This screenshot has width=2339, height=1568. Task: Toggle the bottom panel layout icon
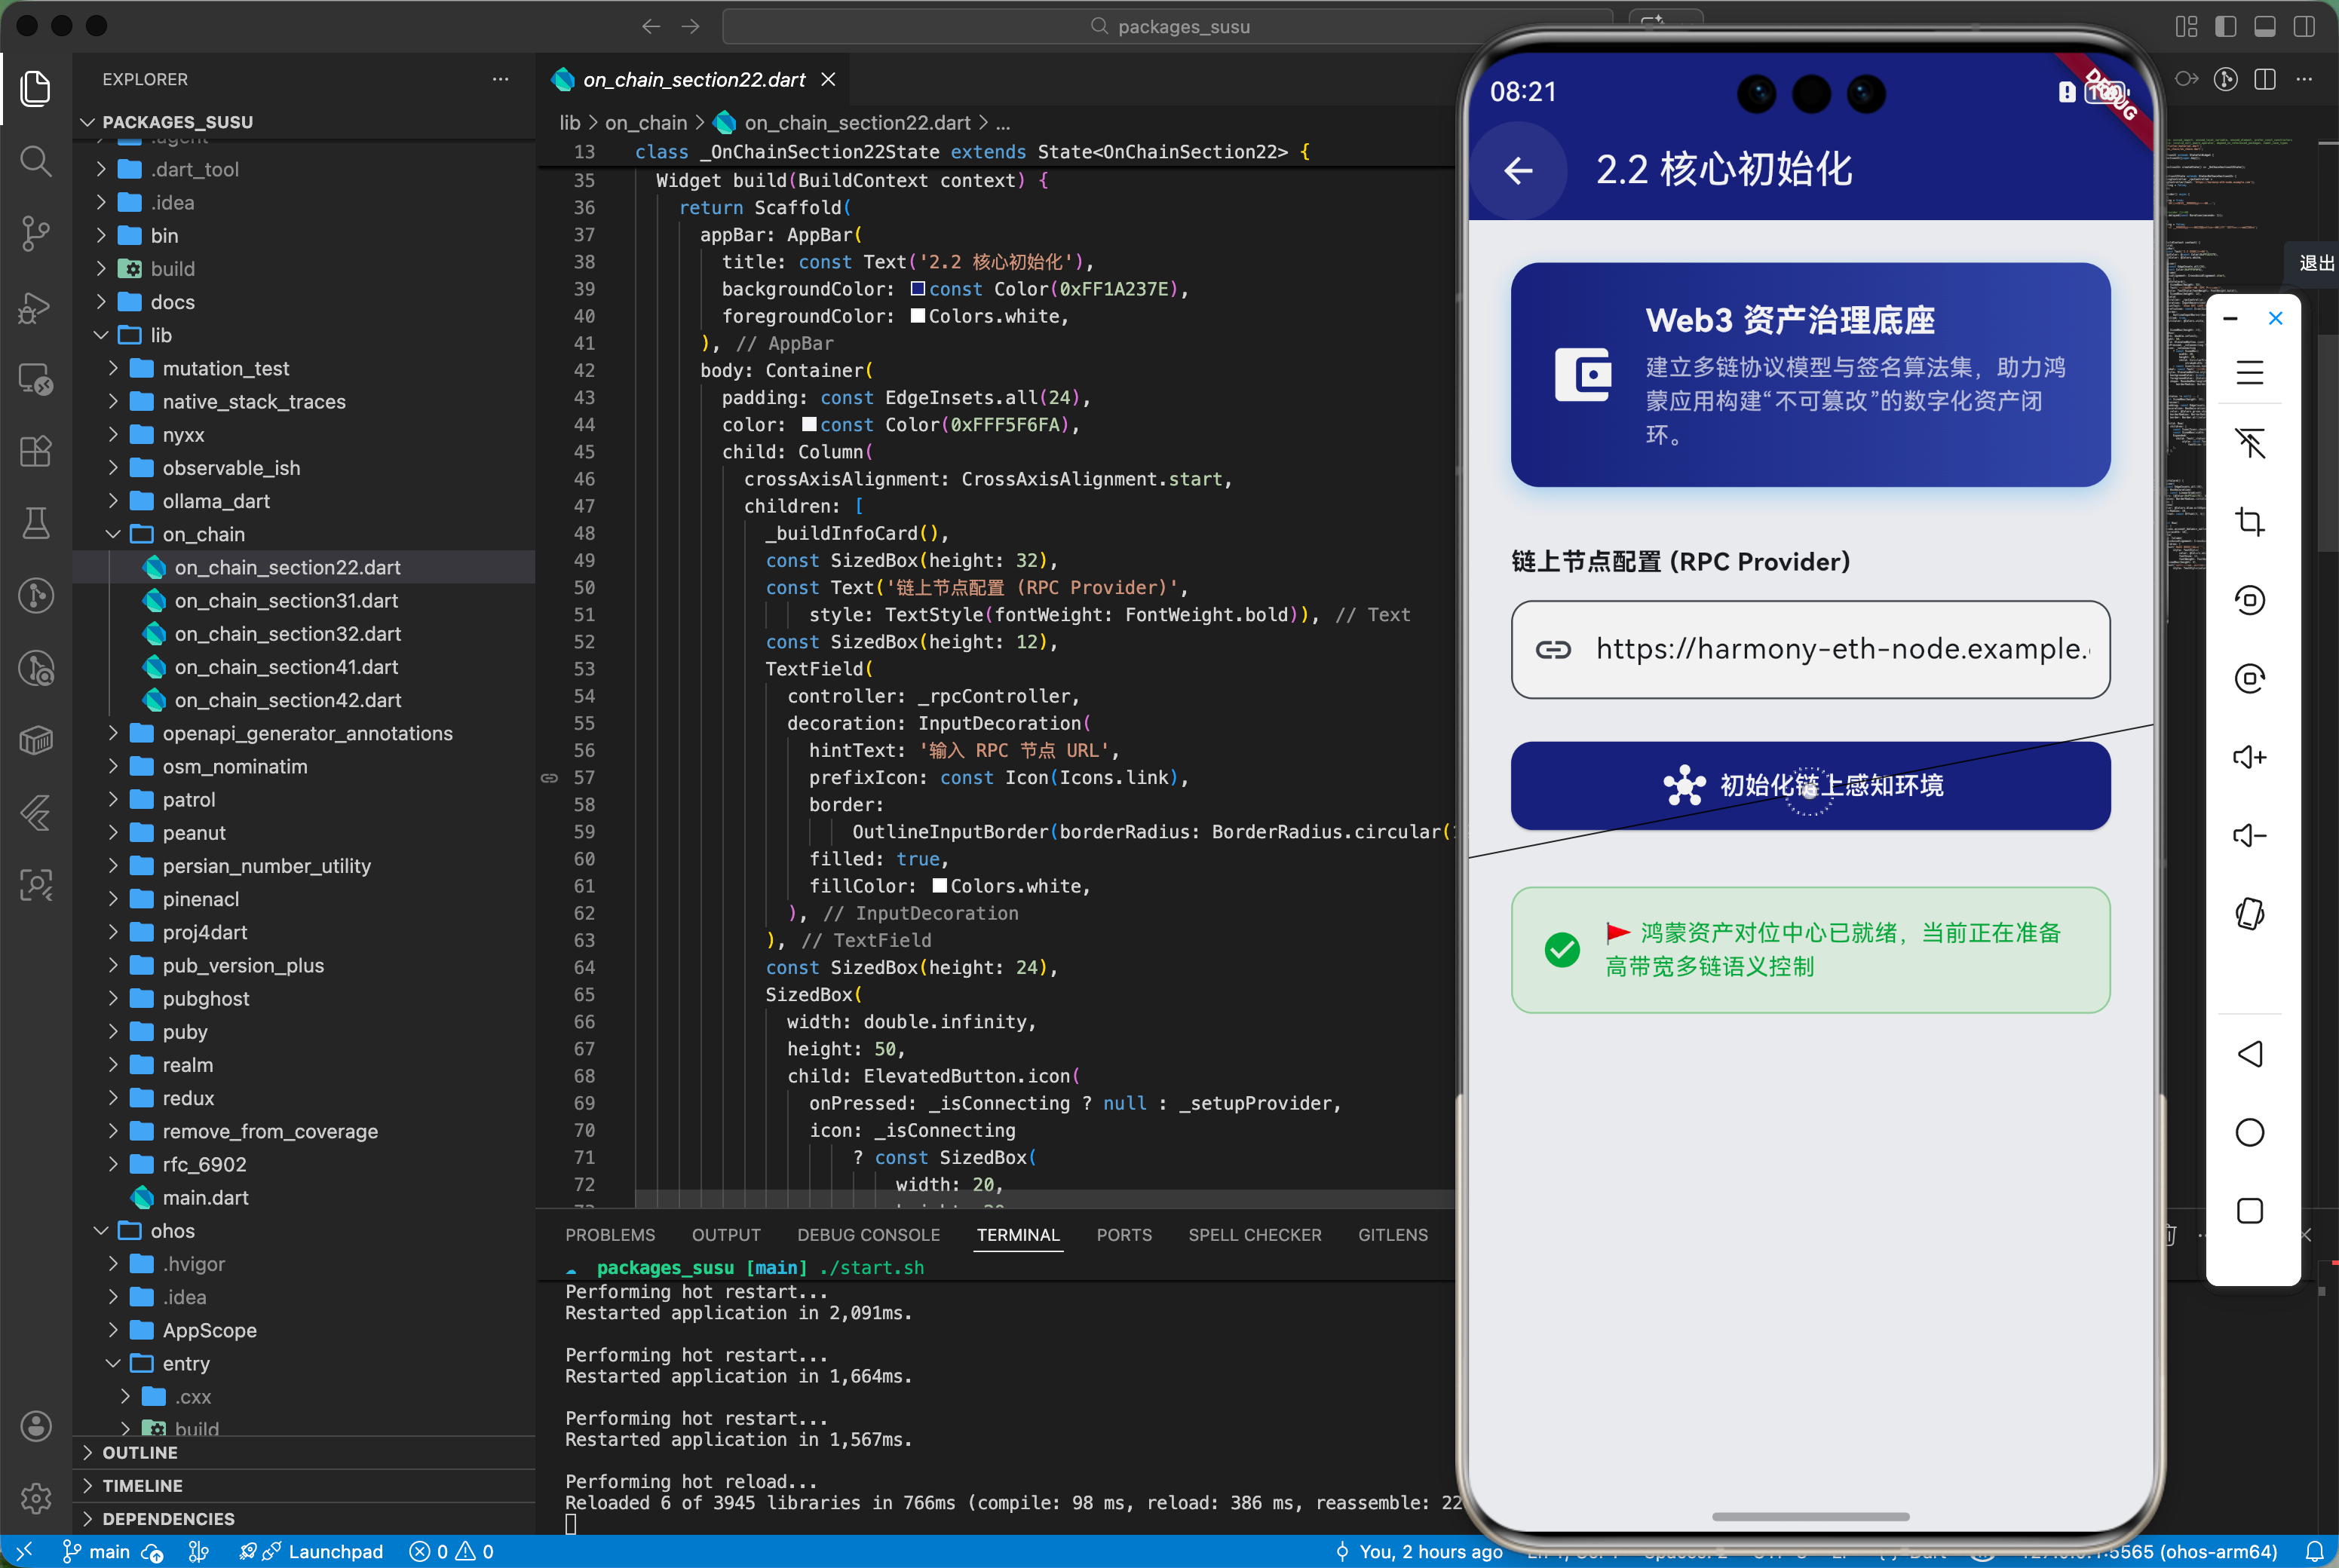[2264, 27]
